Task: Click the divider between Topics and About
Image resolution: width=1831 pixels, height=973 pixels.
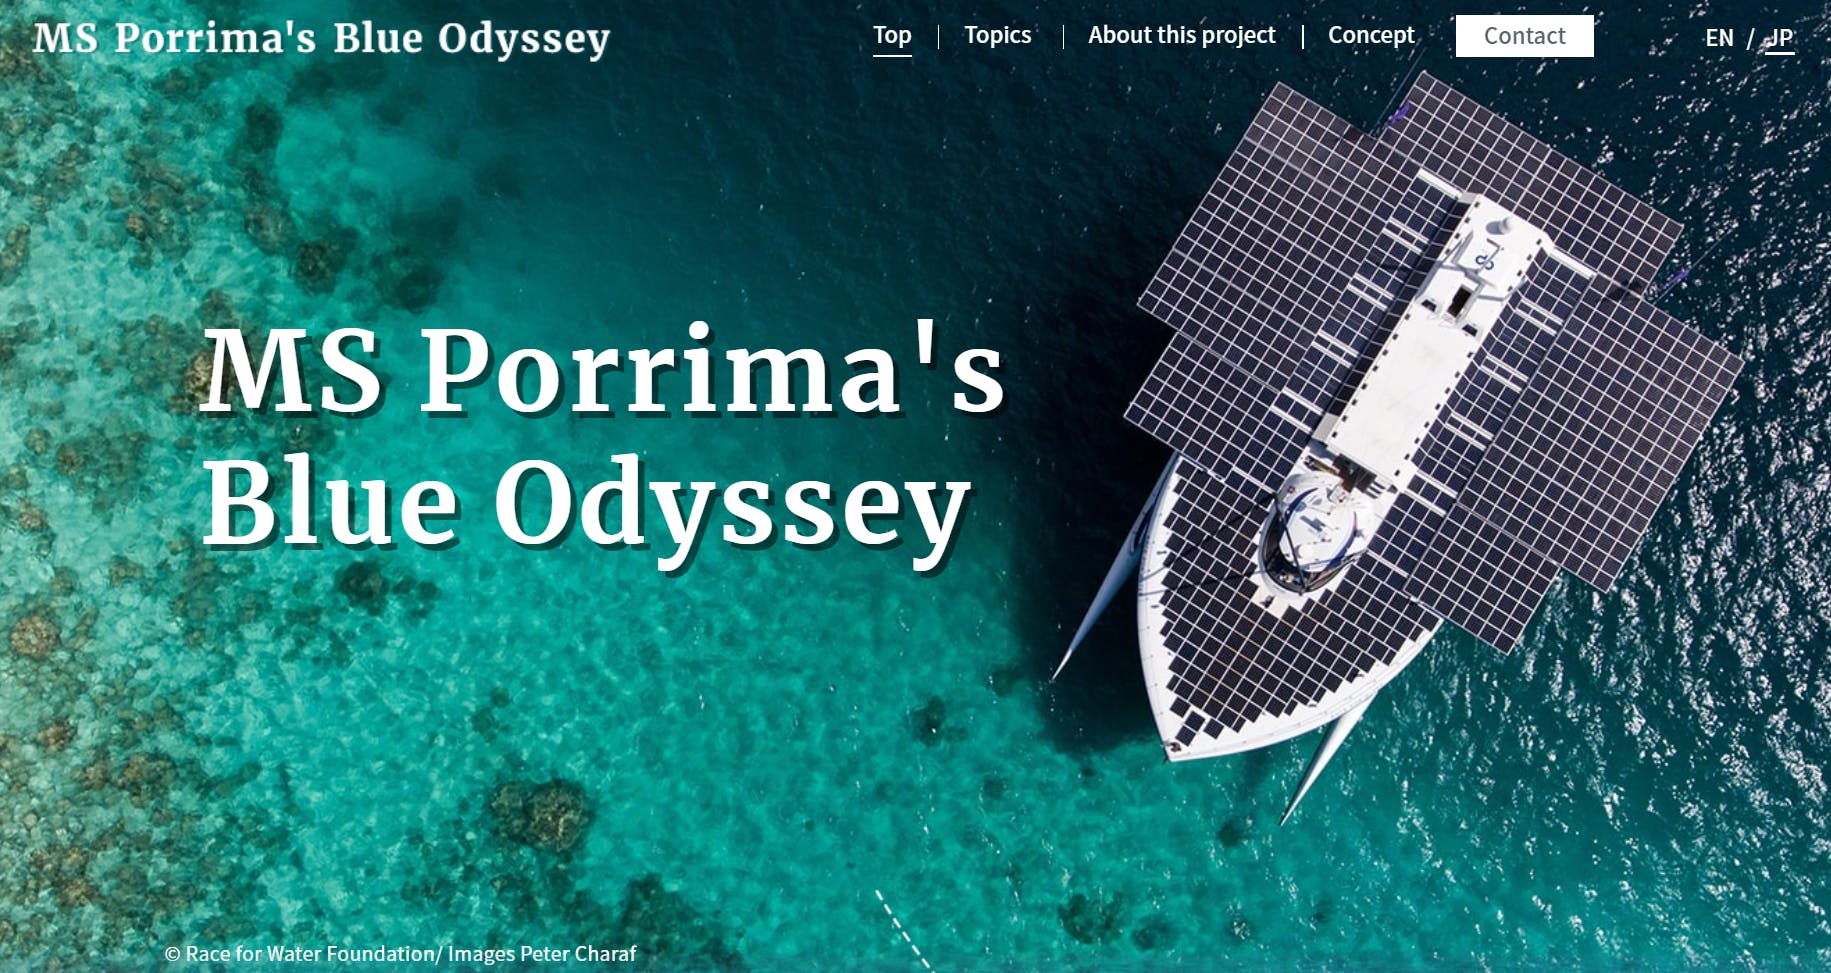Action: pyautogui.click(x=1062, y=37)
